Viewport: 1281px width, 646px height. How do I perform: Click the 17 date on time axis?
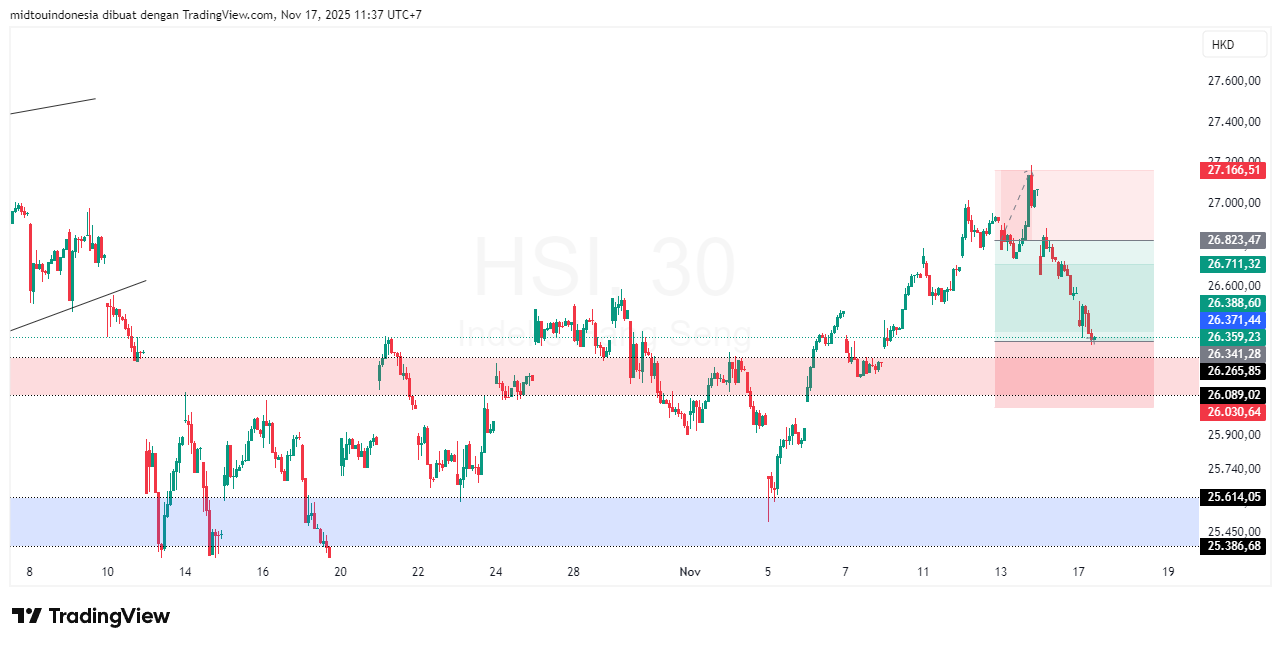tap(1079, 572)
